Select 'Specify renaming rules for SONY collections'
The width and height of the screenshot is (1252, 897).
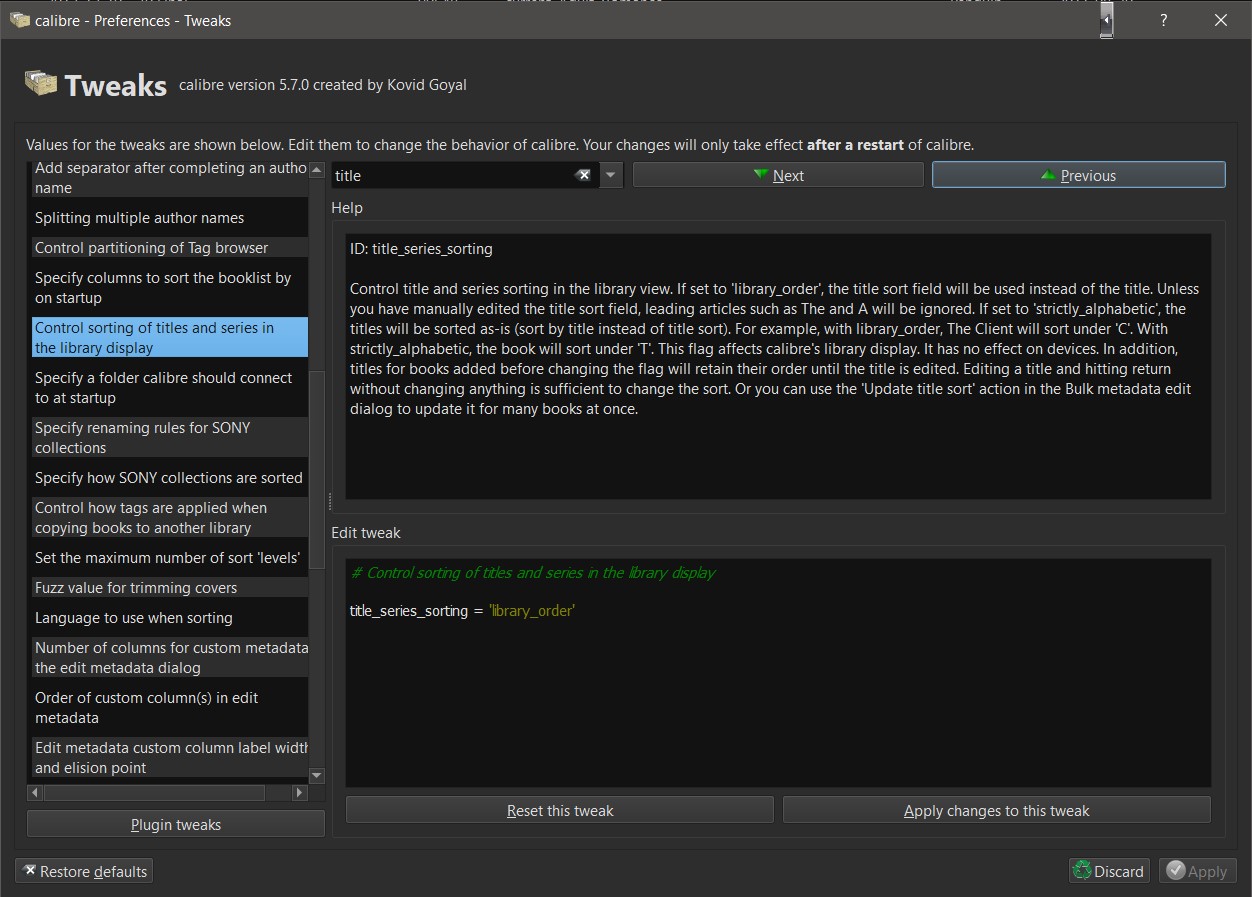coord(170,438)
